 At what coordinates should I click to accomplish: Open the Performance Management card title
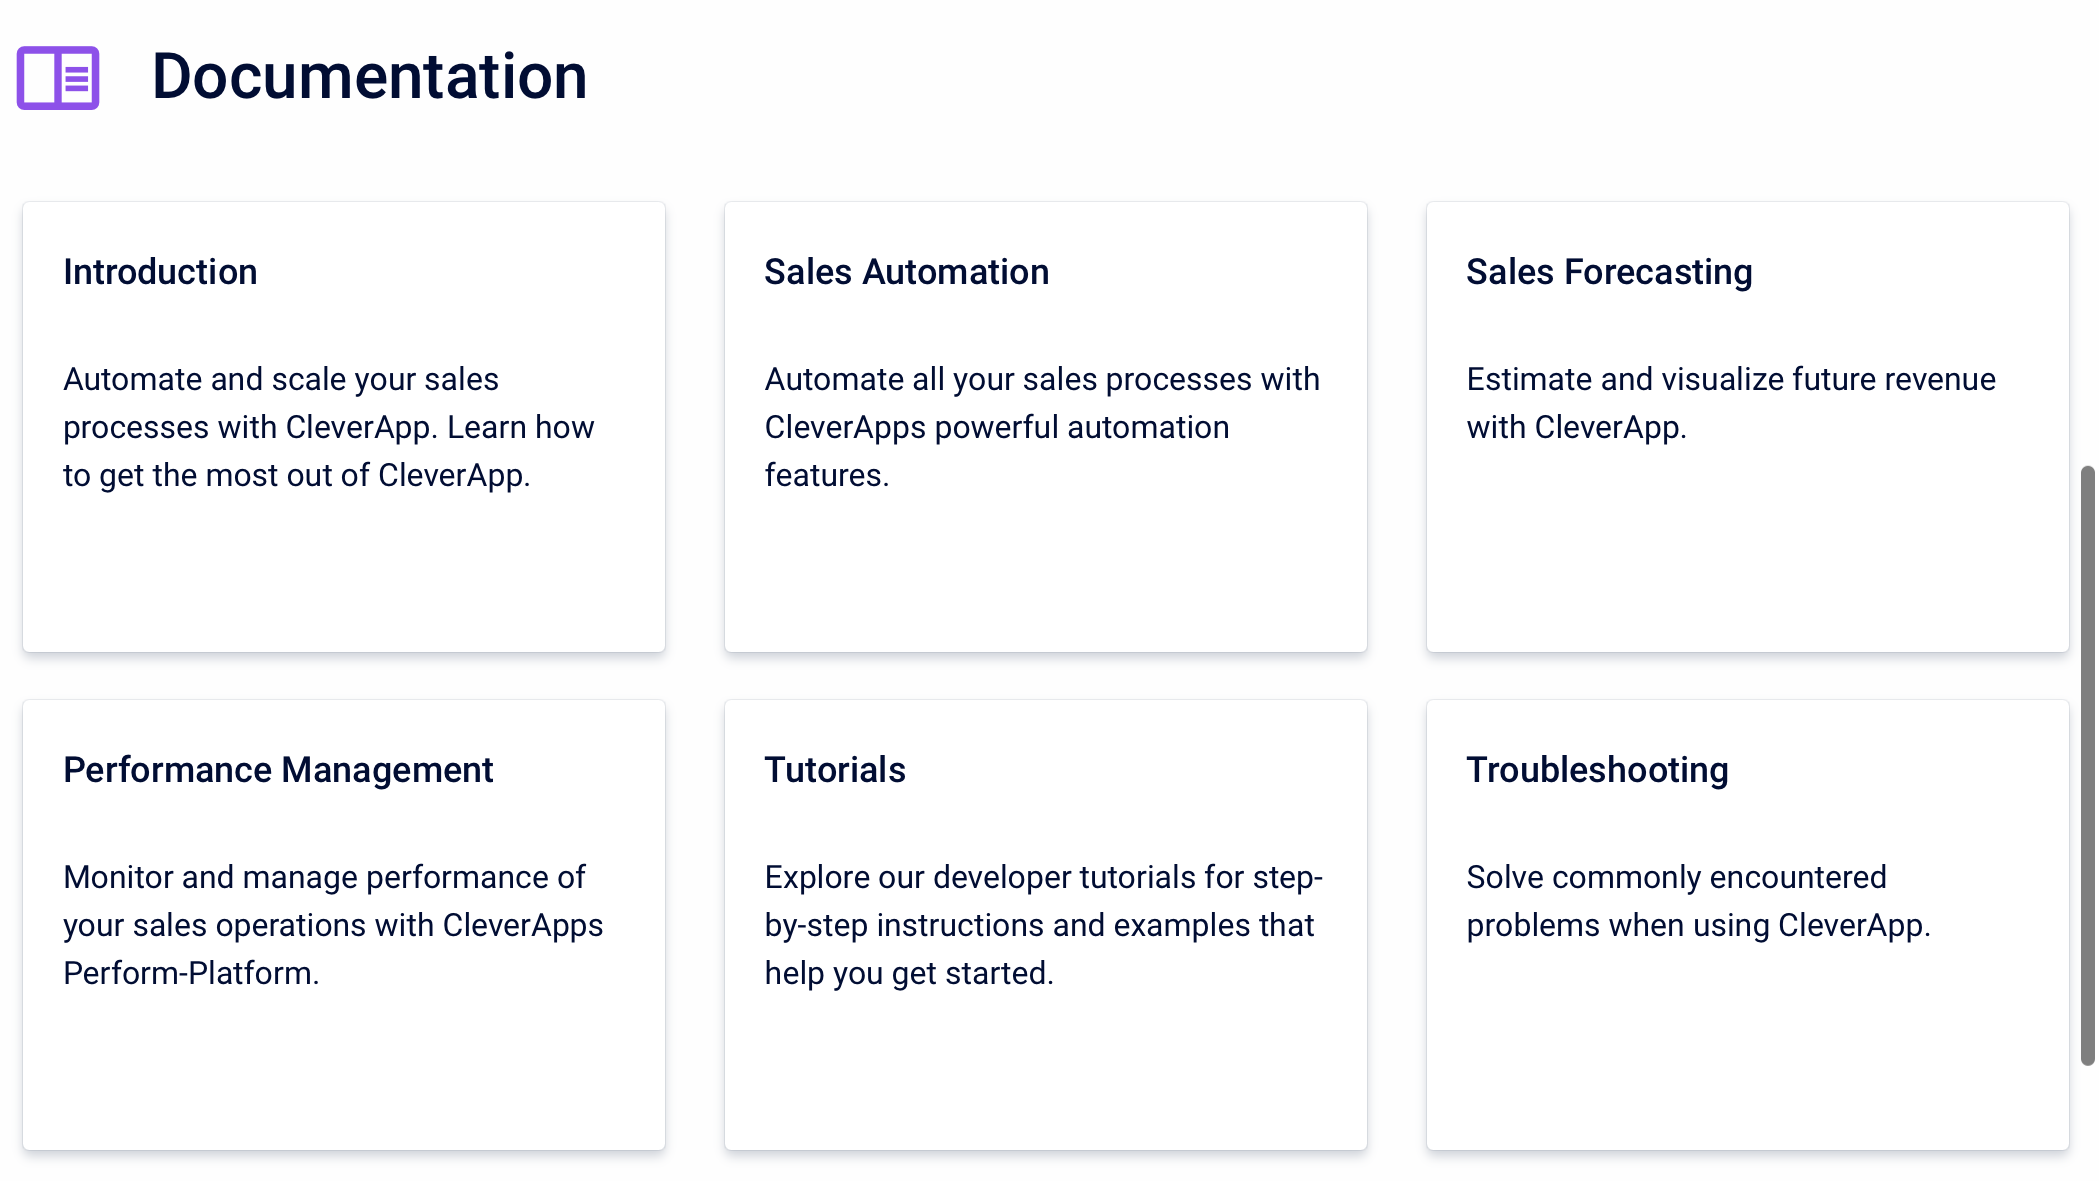click(x=278, y=770)
